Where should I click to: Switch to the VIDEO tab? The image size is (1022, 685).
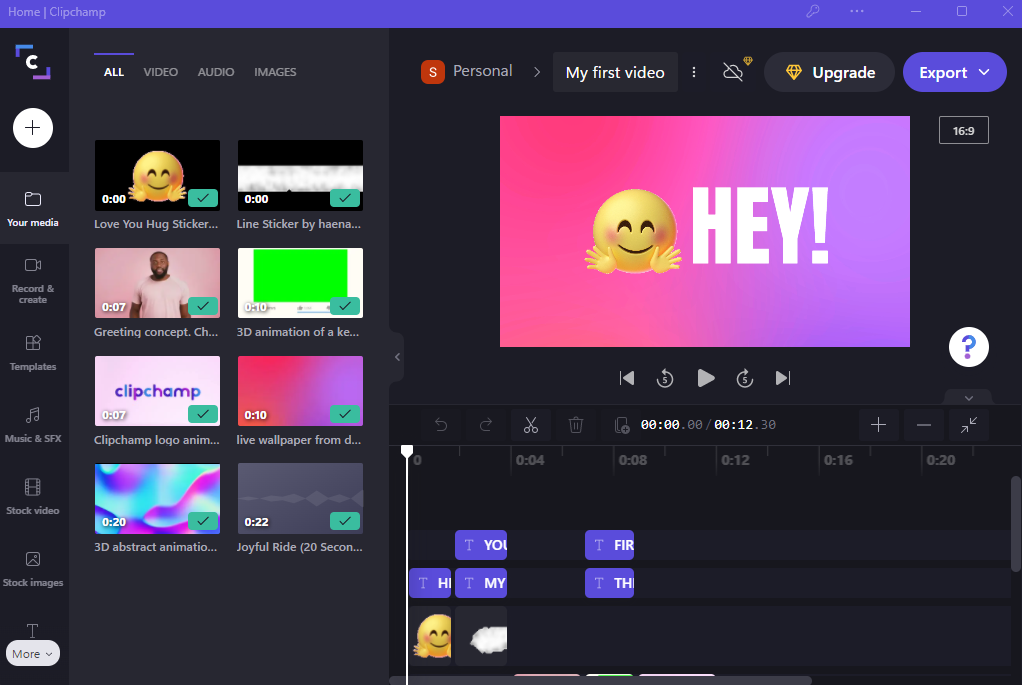tap(160, 72)
